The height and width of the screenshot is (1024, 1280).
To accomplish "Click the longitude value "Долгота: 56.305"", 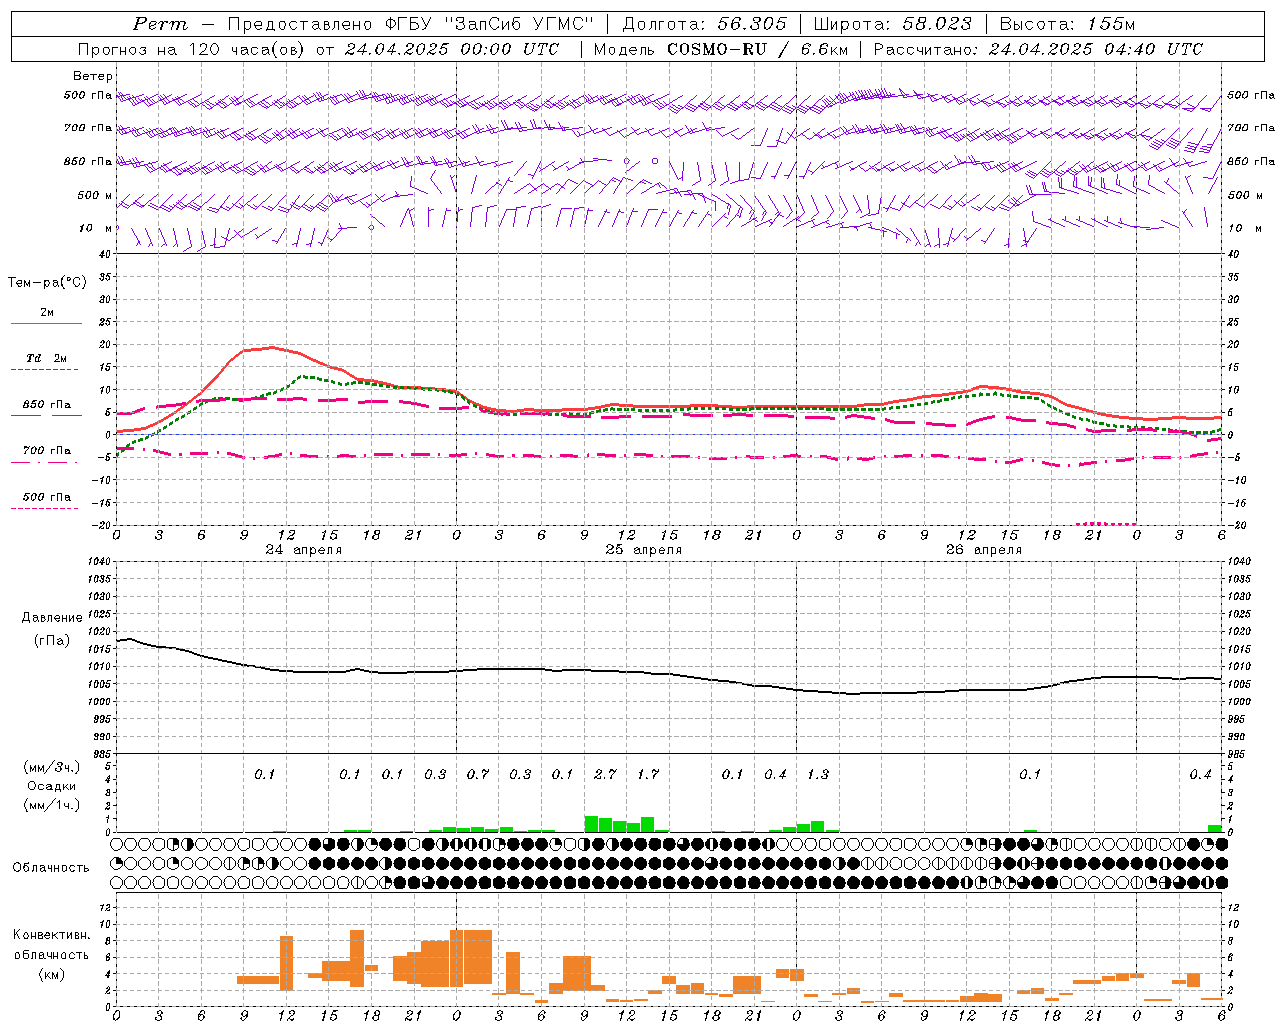I will point(705,24).
